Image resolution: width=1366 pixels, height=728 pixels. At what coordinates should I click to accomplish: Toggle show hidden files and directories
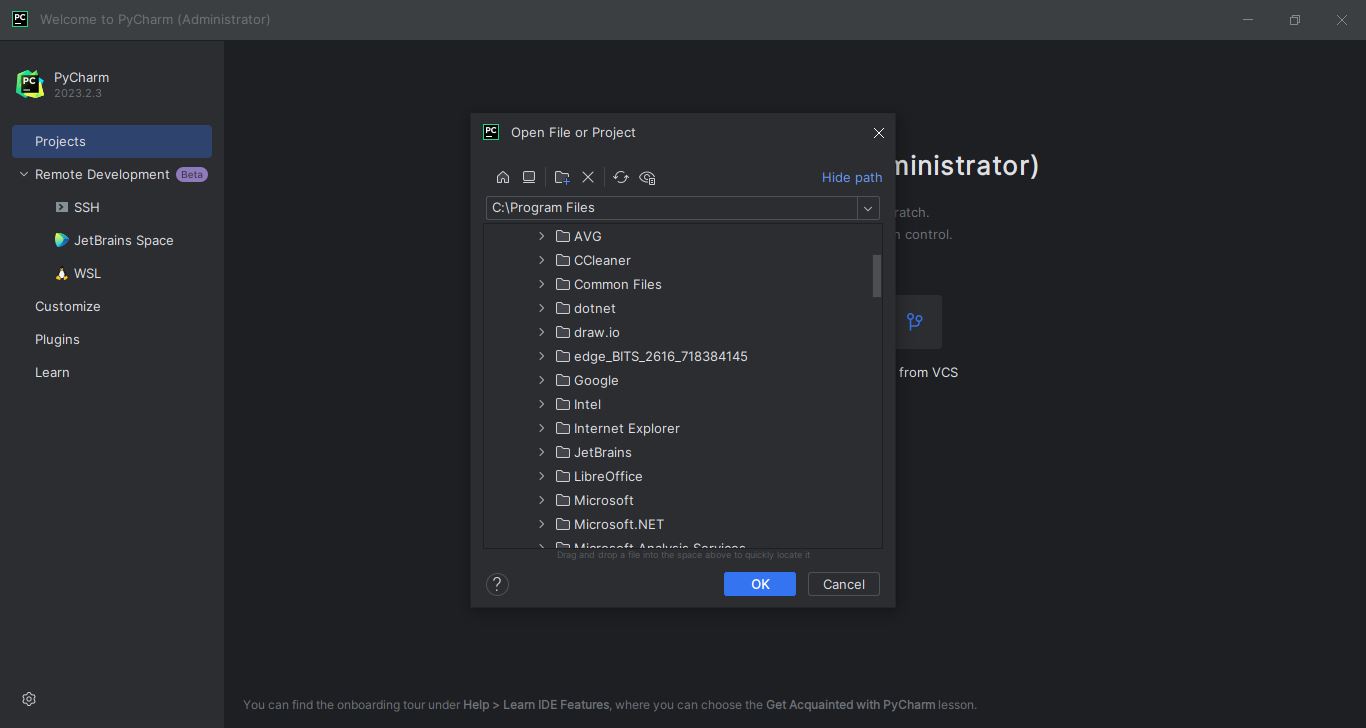647,177
